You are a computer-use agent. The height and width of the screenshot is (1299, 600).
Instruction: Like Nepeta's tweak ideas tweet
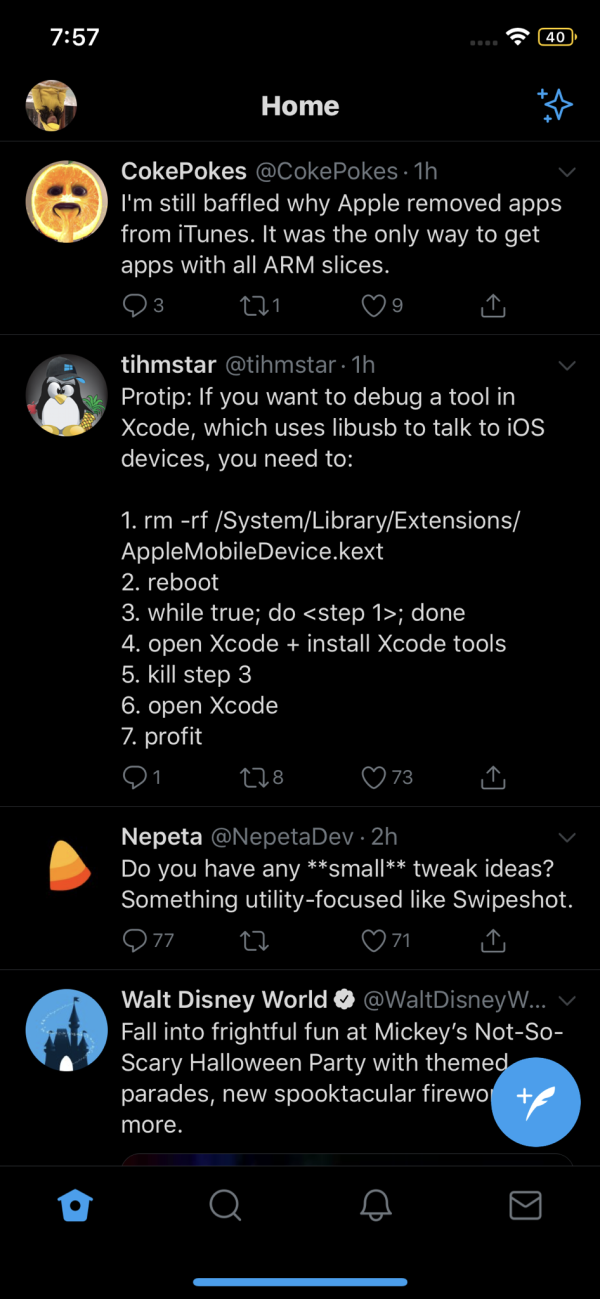[x=387, y=940]
